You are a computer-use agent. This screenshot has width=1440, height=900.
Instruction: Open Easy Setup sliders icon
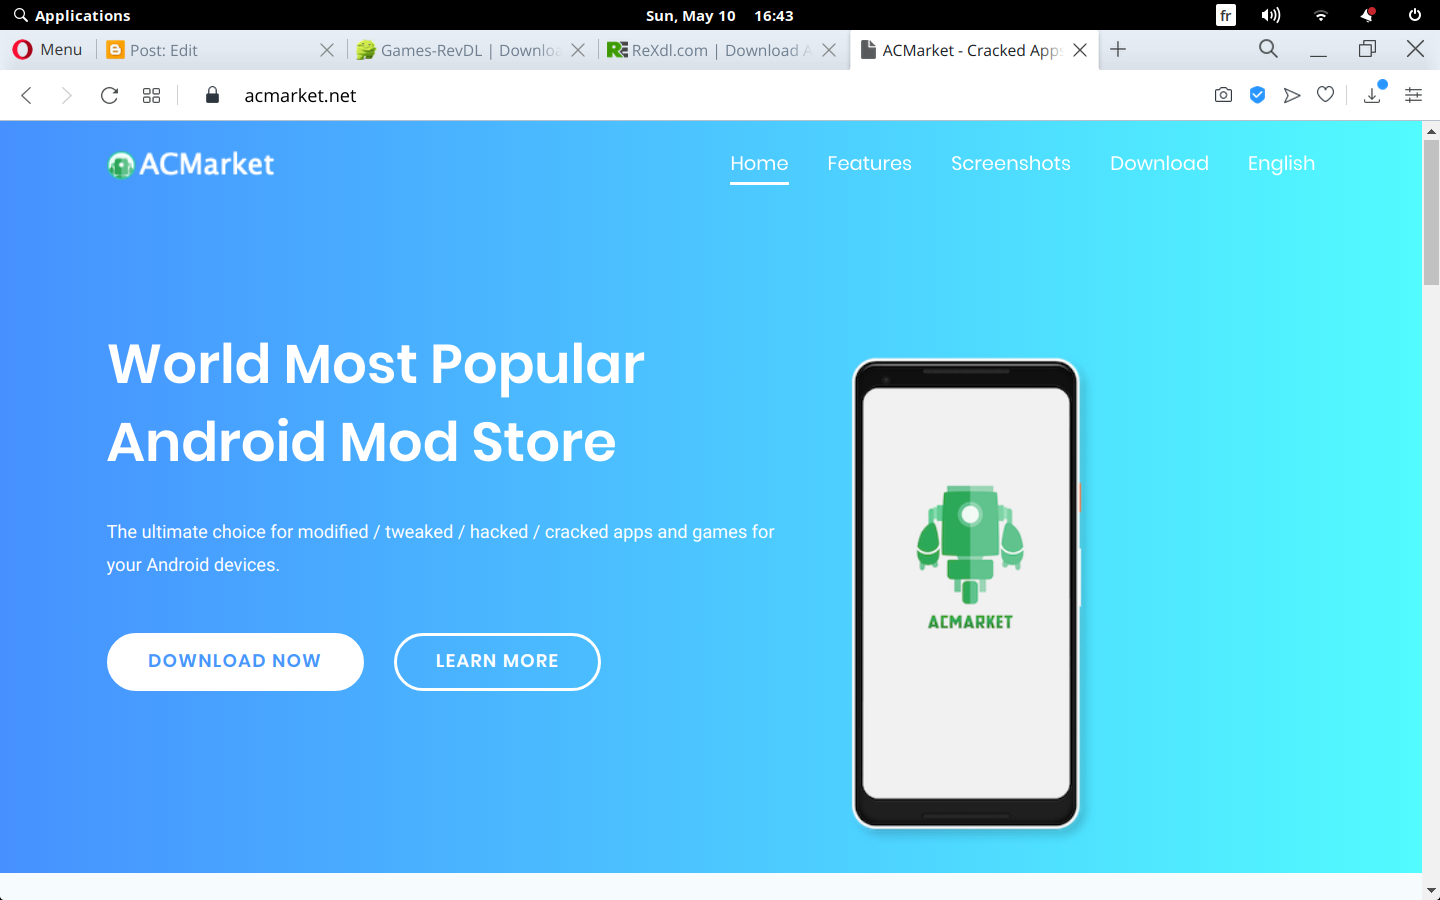[1414, 95]
